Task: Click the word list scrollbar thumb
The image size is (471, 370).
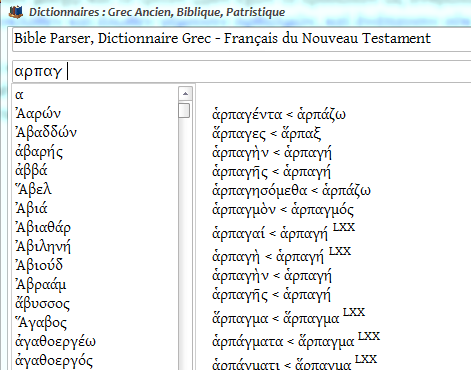Action: point(184,110)
